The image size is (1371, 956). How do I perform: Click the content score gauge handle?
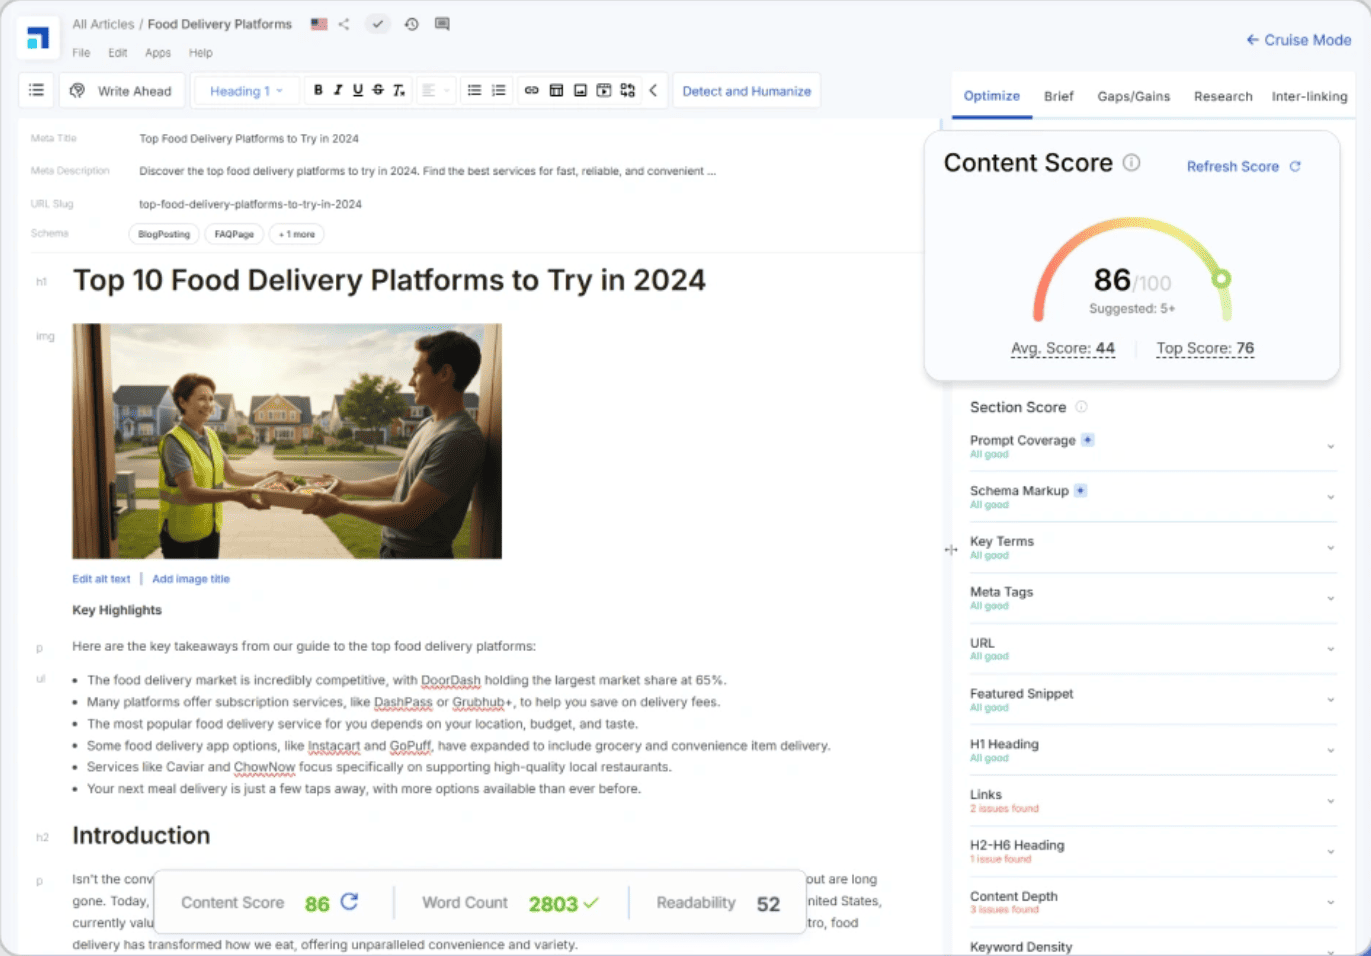click(1221, 279)
